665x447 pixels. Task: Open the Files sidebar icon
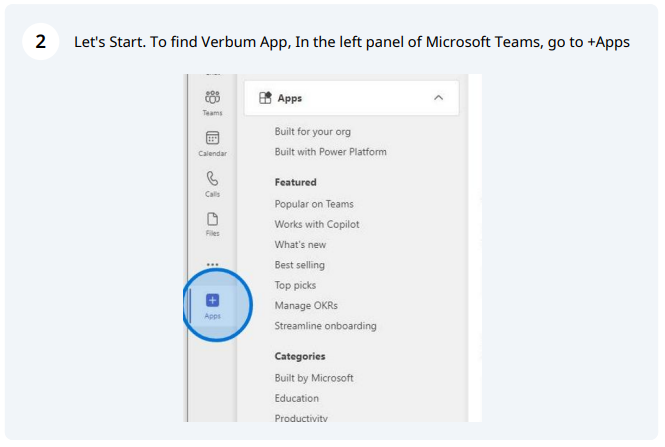point(212,224)
